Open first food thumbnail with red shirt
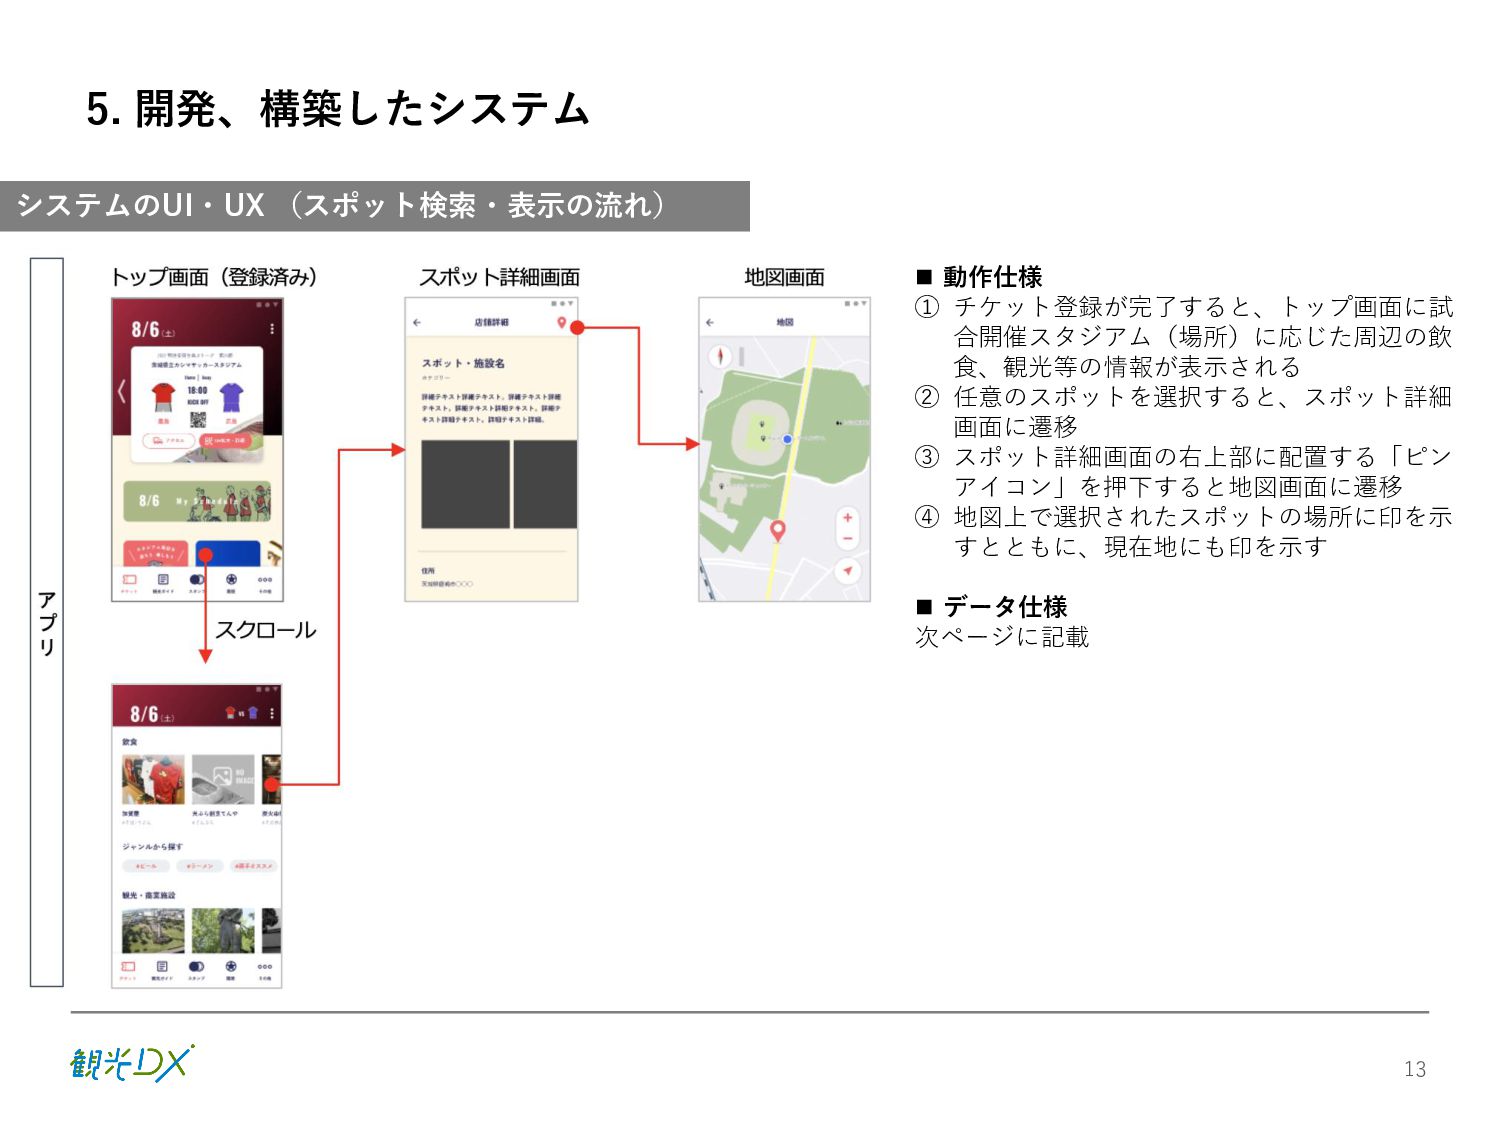This screenshot has height=1125, width=1500. [x=153, y=780]
